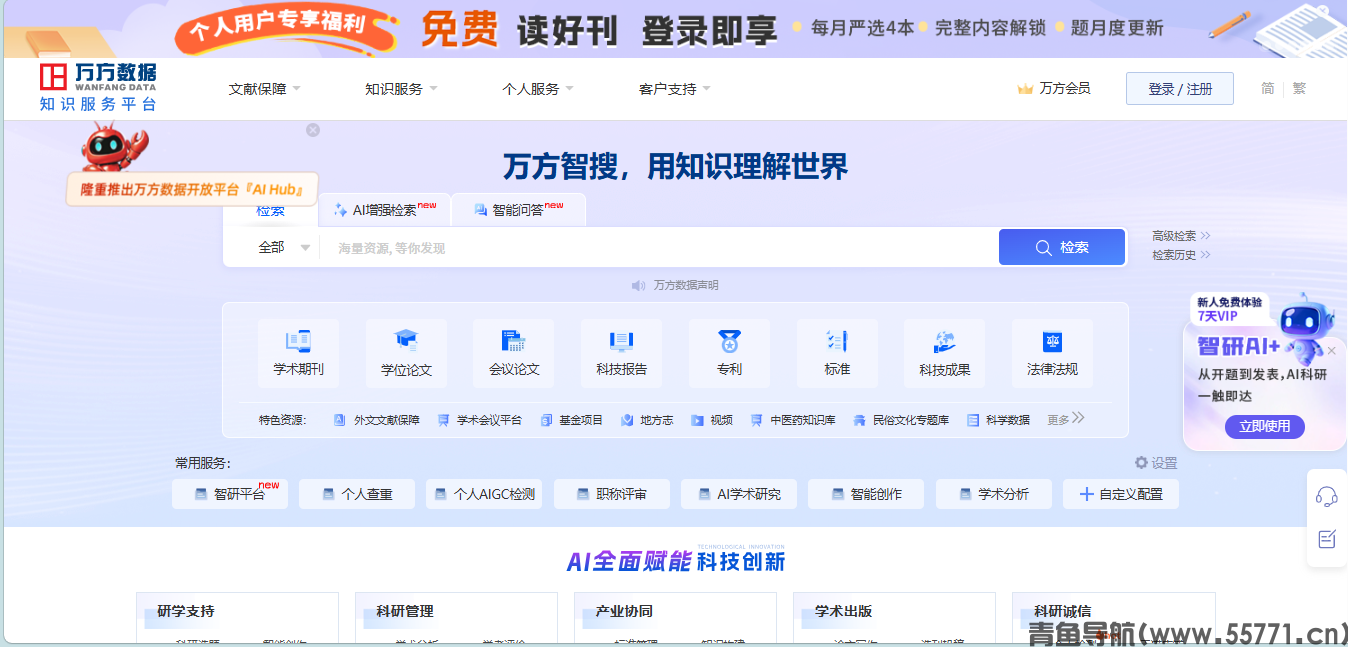Open the 智研平台 service
The width and height of the screenshot is (1348, 647).
[x=230, y=494]
